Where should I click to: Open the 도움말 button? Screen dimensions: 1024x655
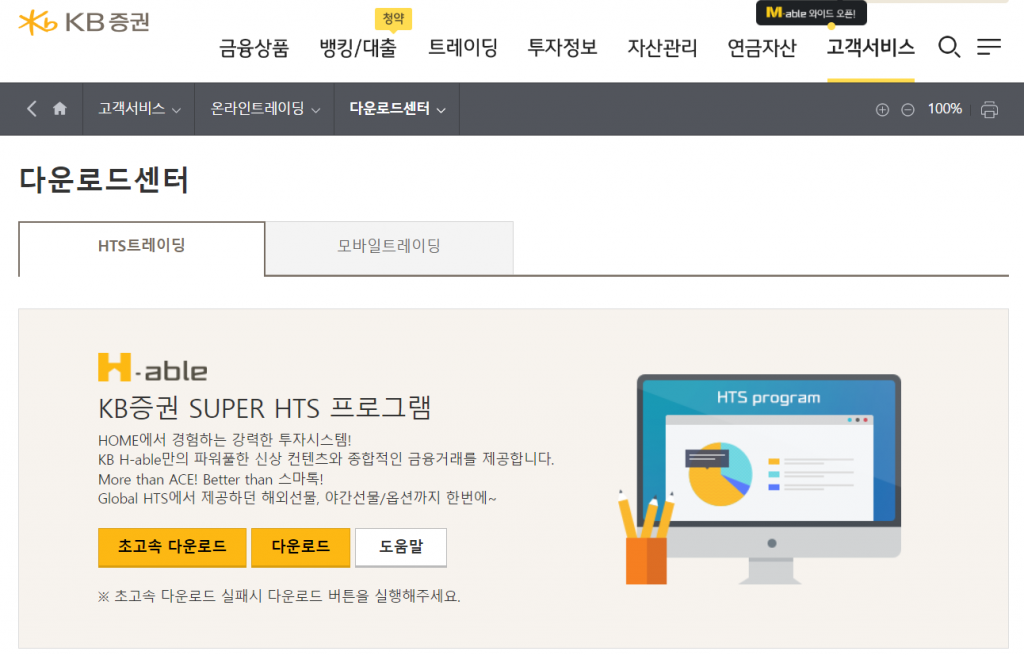[401, 547]
